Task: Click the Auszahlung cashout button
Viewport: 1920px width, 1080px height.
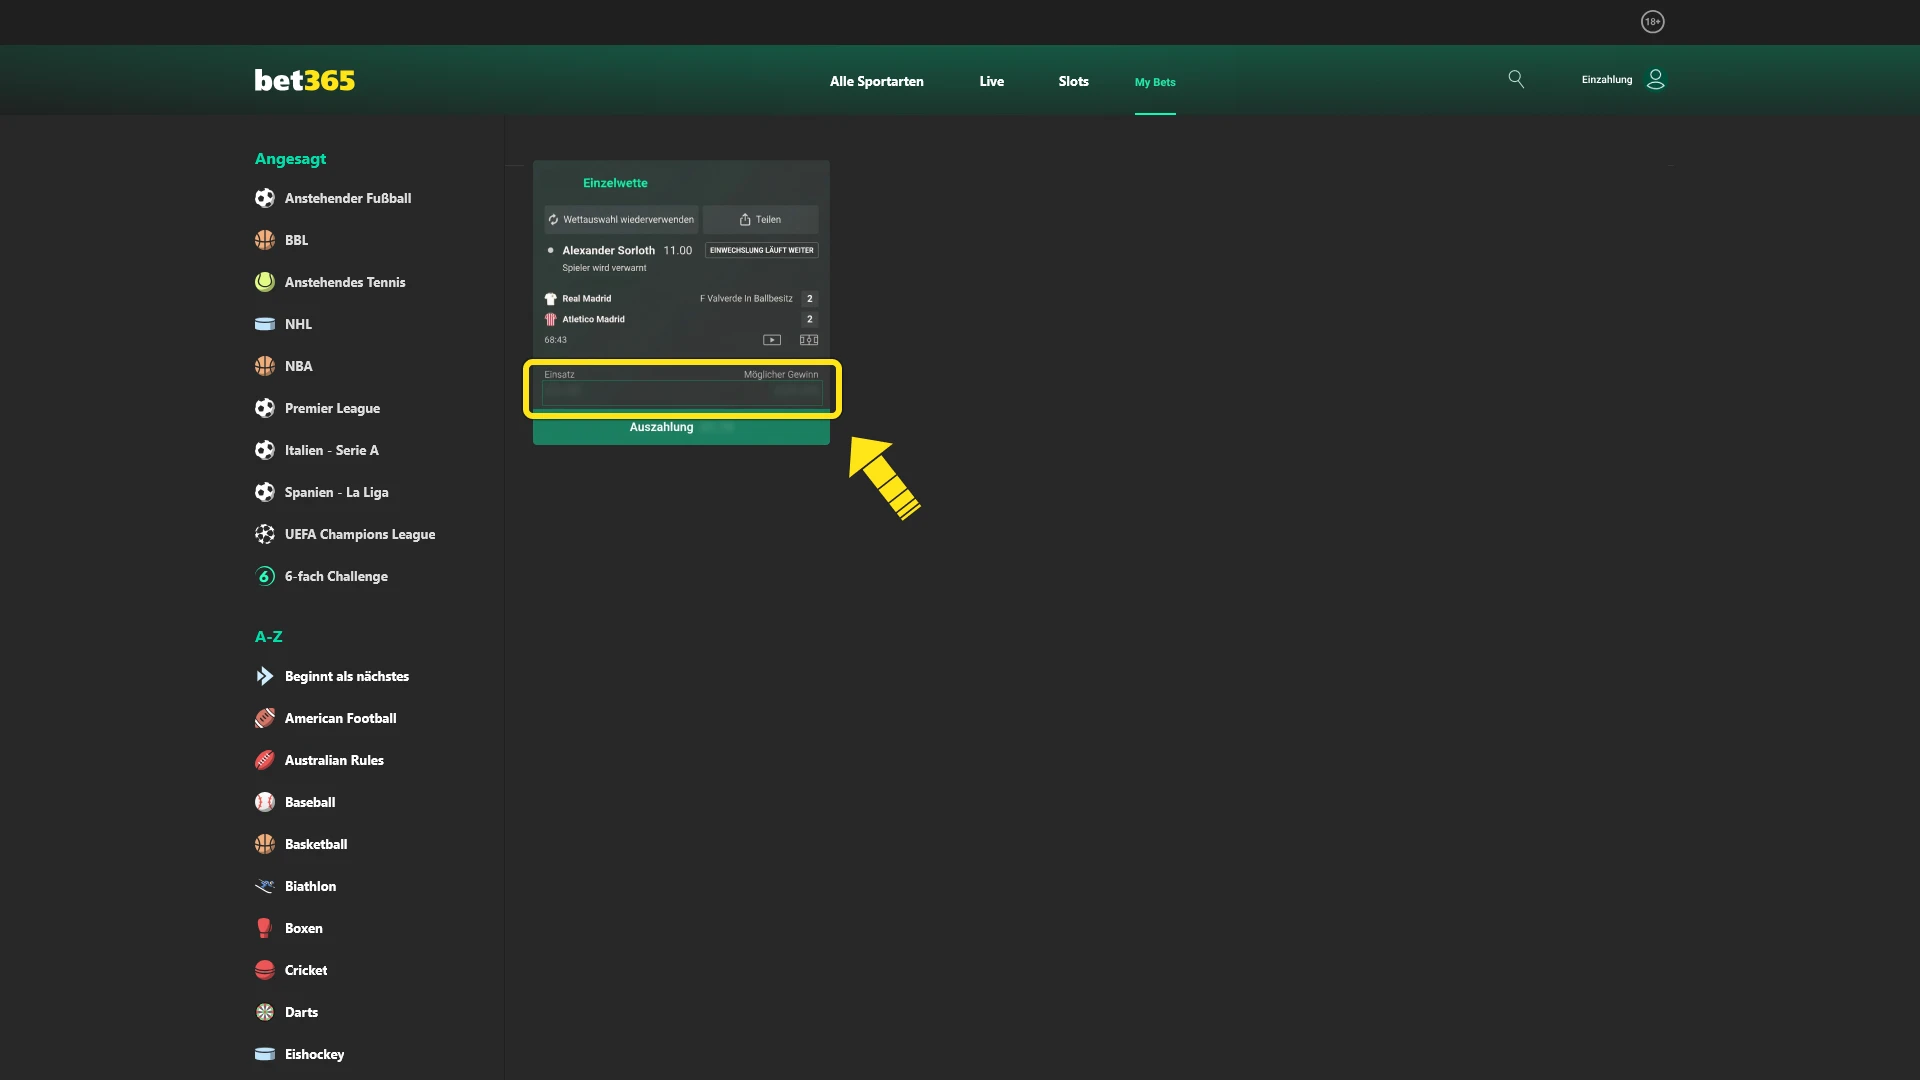Action: pyautogui.click(x=662, y=428)
